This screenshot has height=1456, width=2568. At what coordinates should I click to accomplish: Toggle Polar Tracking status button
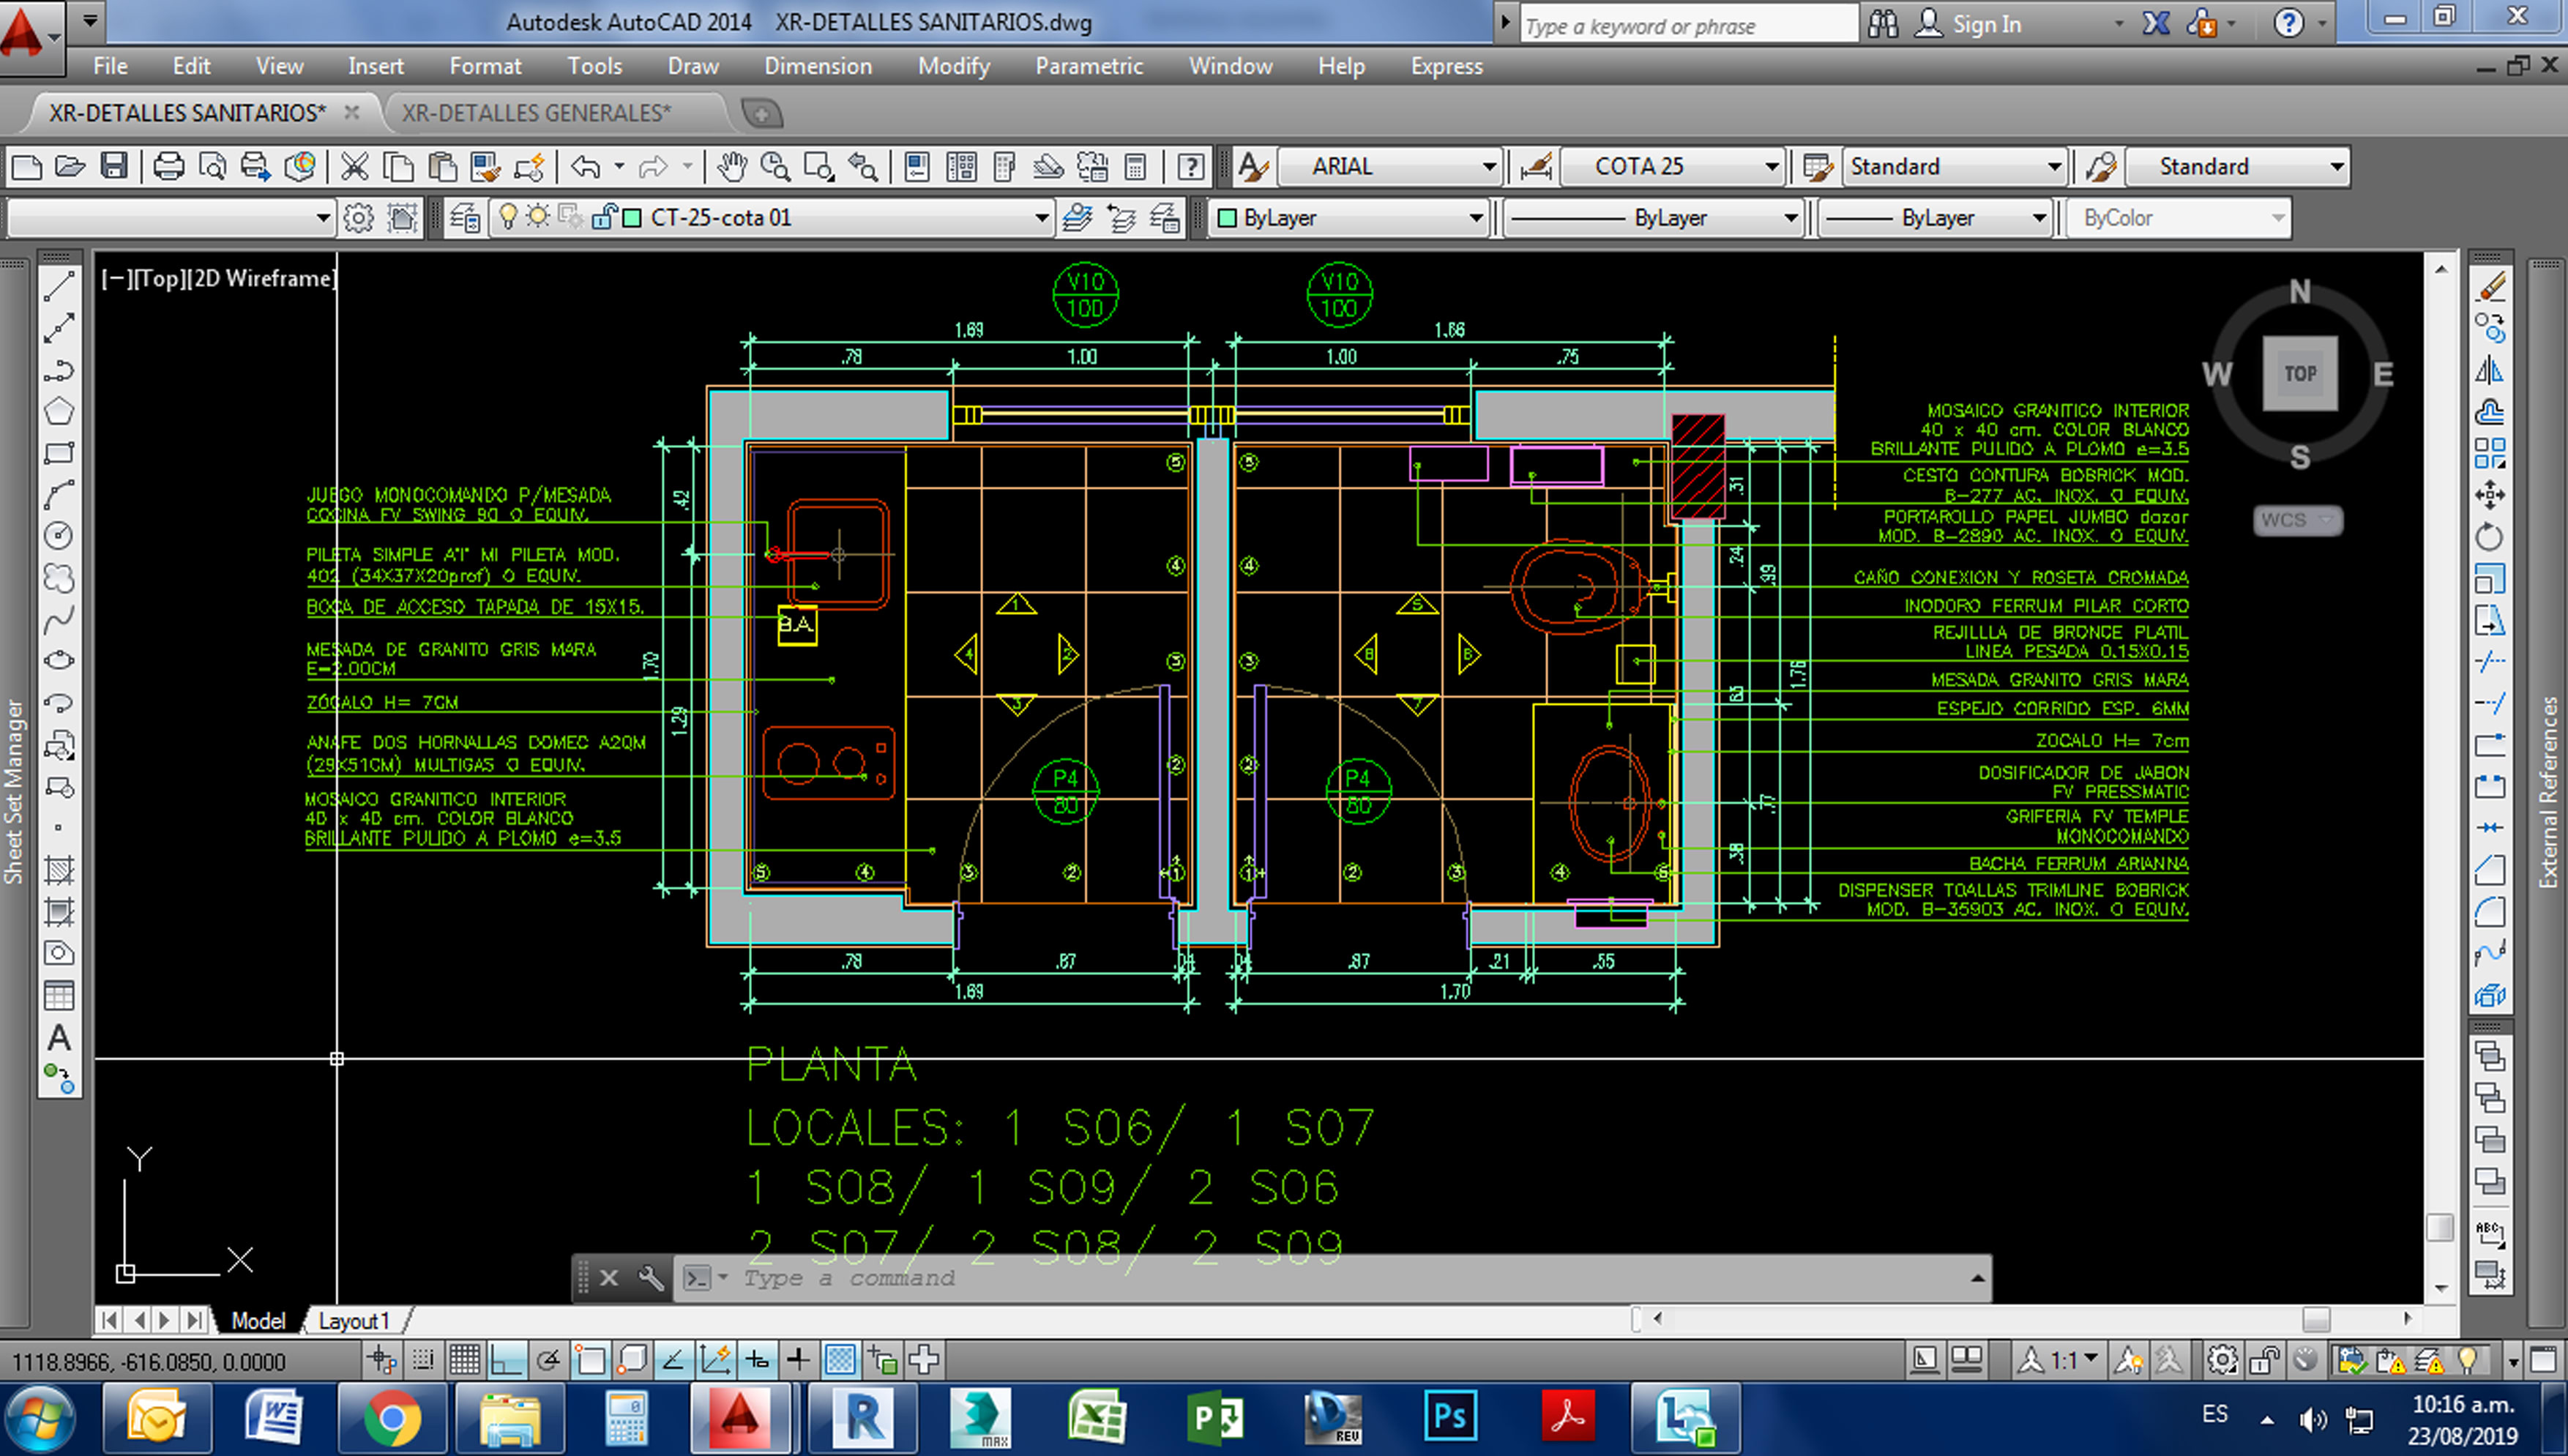coord(548,1360)
